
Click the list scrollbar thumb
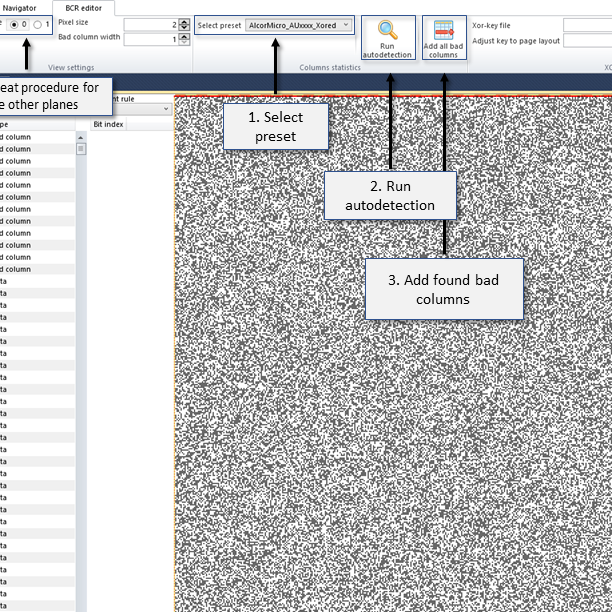[x=81, y=149]
